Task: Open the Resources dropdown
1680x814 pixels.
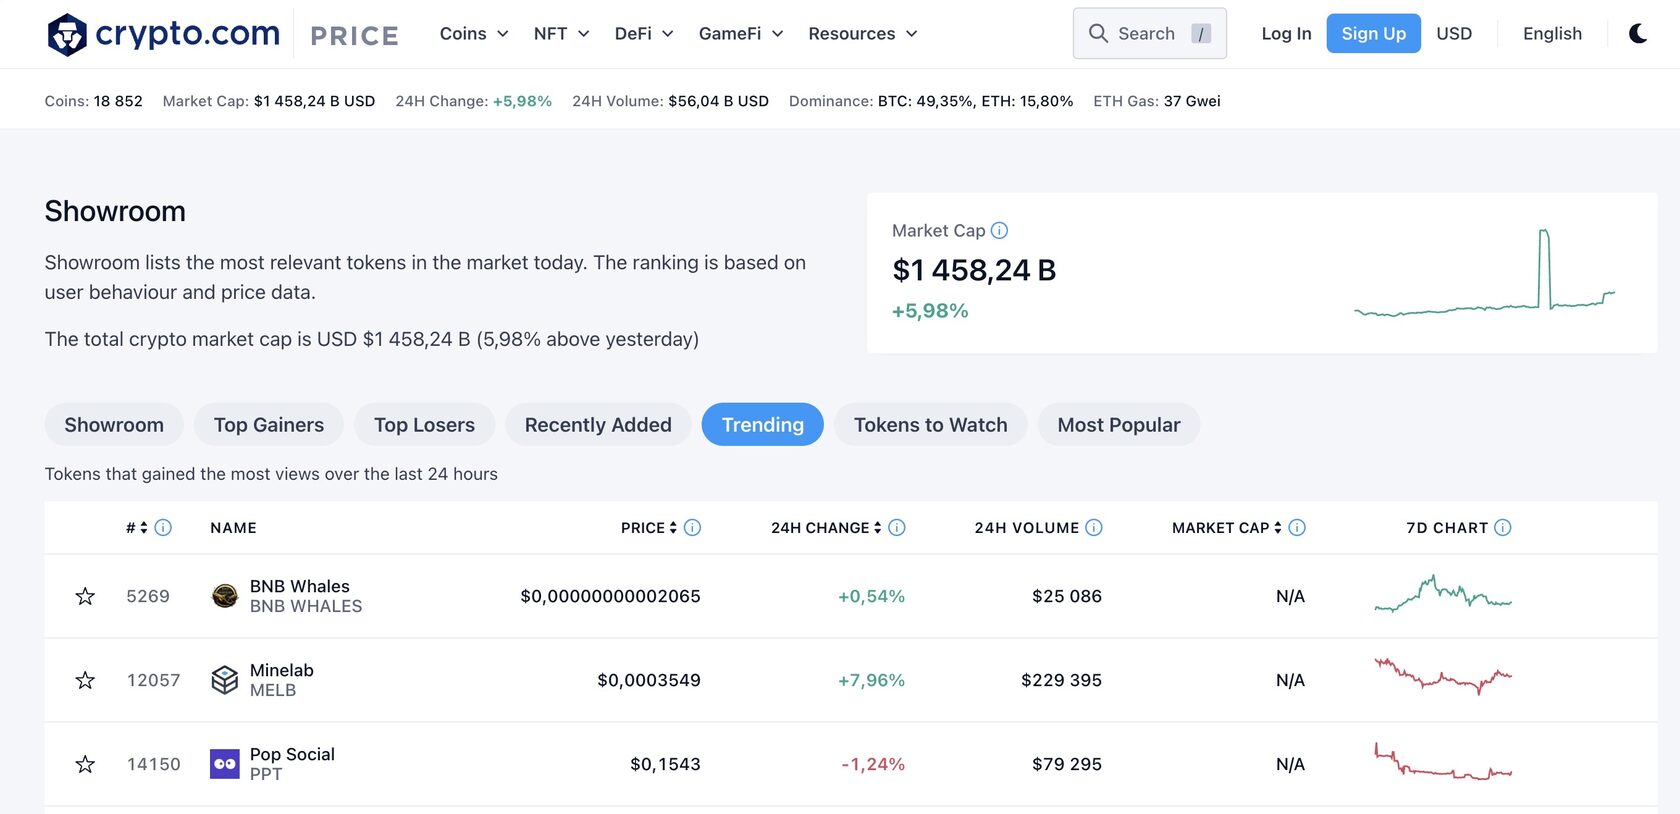Action: pyautogui.click(x=863, y=34)
